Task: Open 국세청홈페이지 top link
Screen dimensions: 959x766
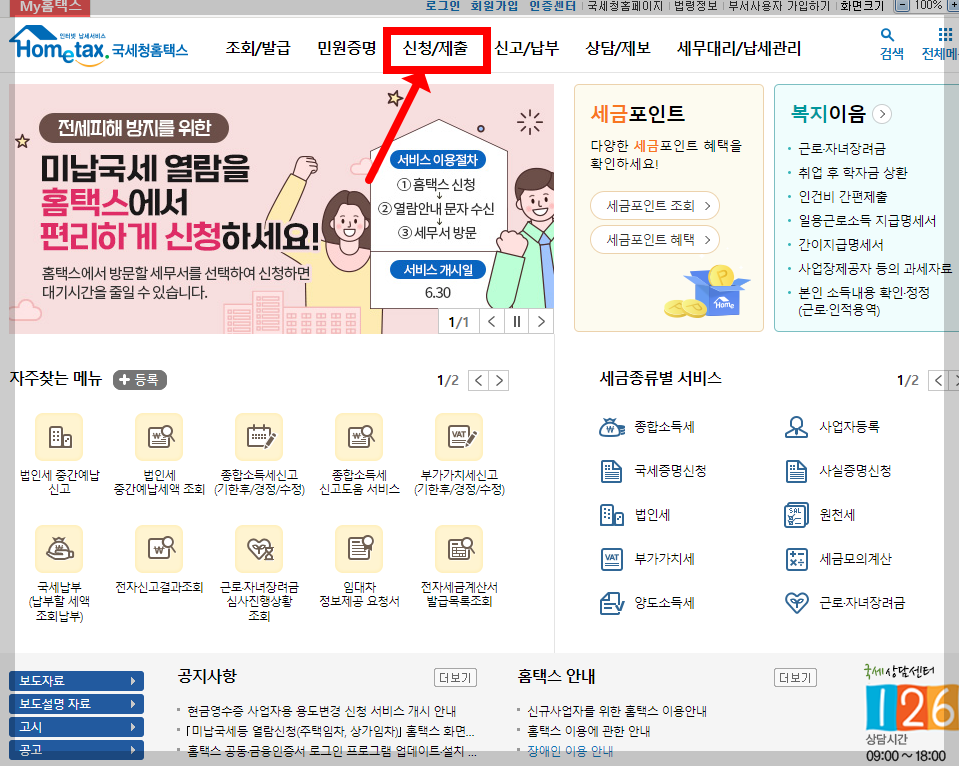Action: click(625, 6)
